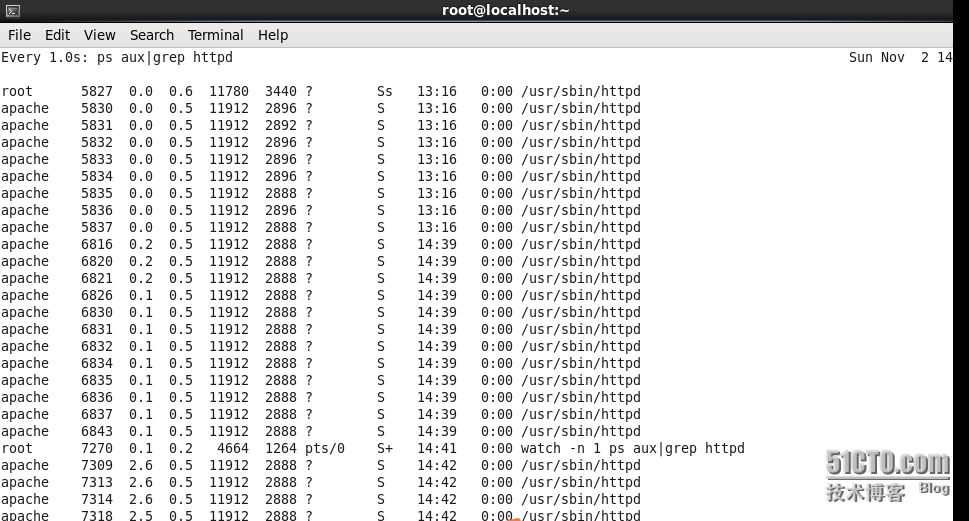Select PID 6832 in the process list

click(97, 347)
